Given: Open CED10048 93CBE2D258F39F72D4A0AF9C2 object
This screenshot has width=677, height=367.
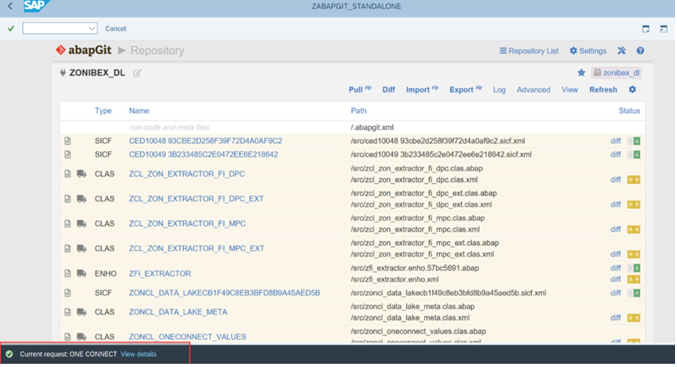Looking at the screenshot, I should point(206,141).
